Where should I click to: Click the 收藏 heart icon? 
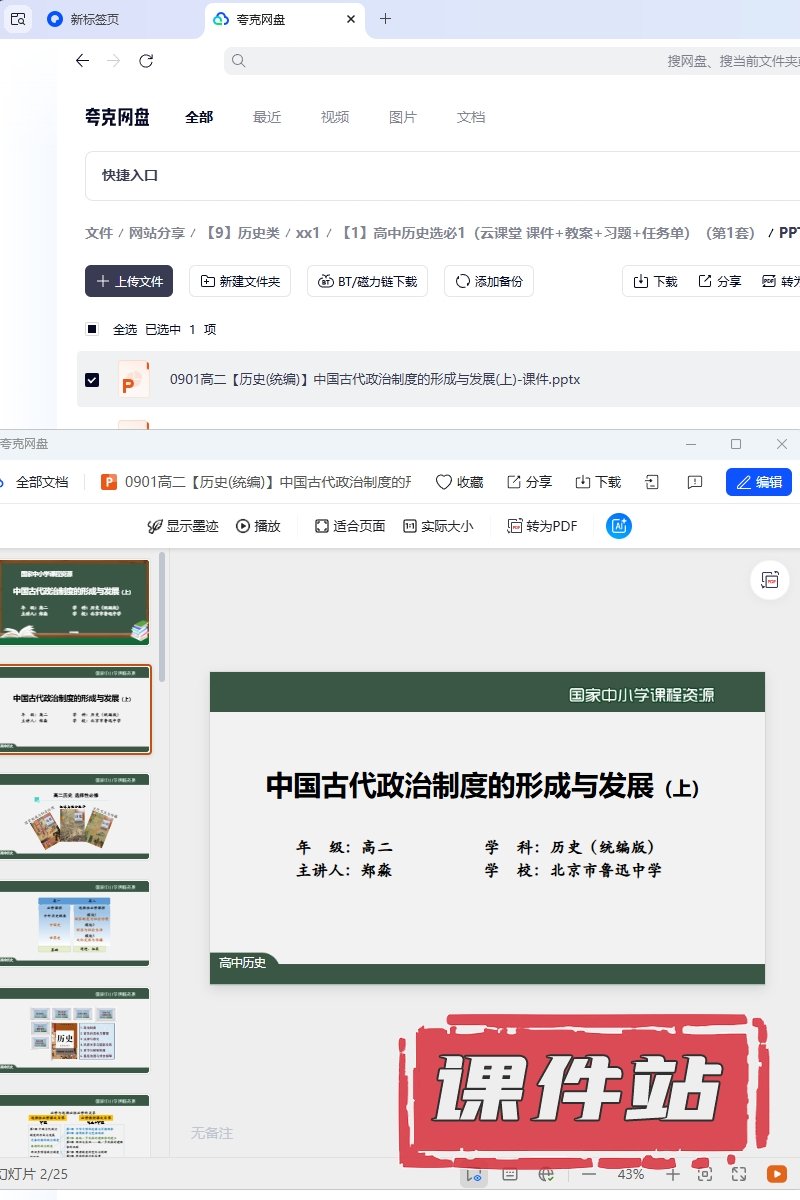click(x=444, y=482)
